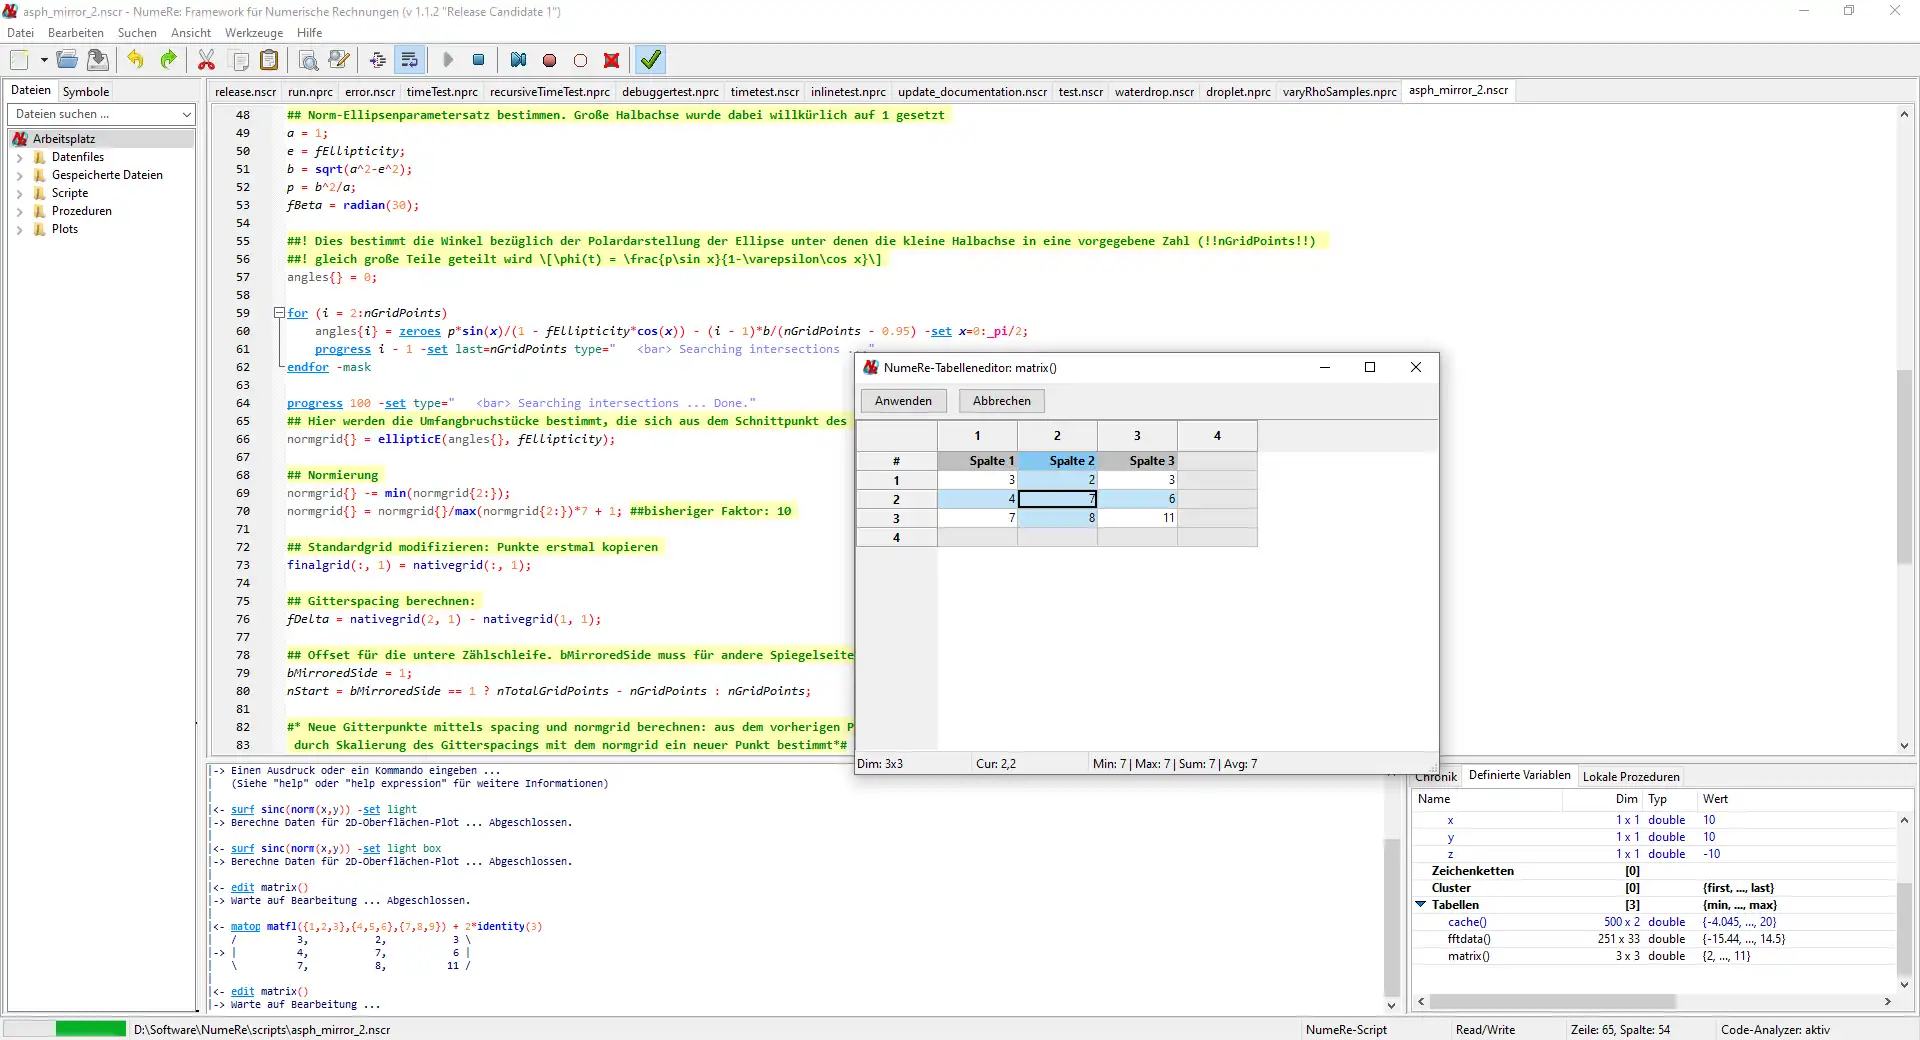Image resolution: width=1920 pixels, height=1040 pixels.
Task: Click the Find magnifier icon in toolbar
Action: tap(309, 60)
